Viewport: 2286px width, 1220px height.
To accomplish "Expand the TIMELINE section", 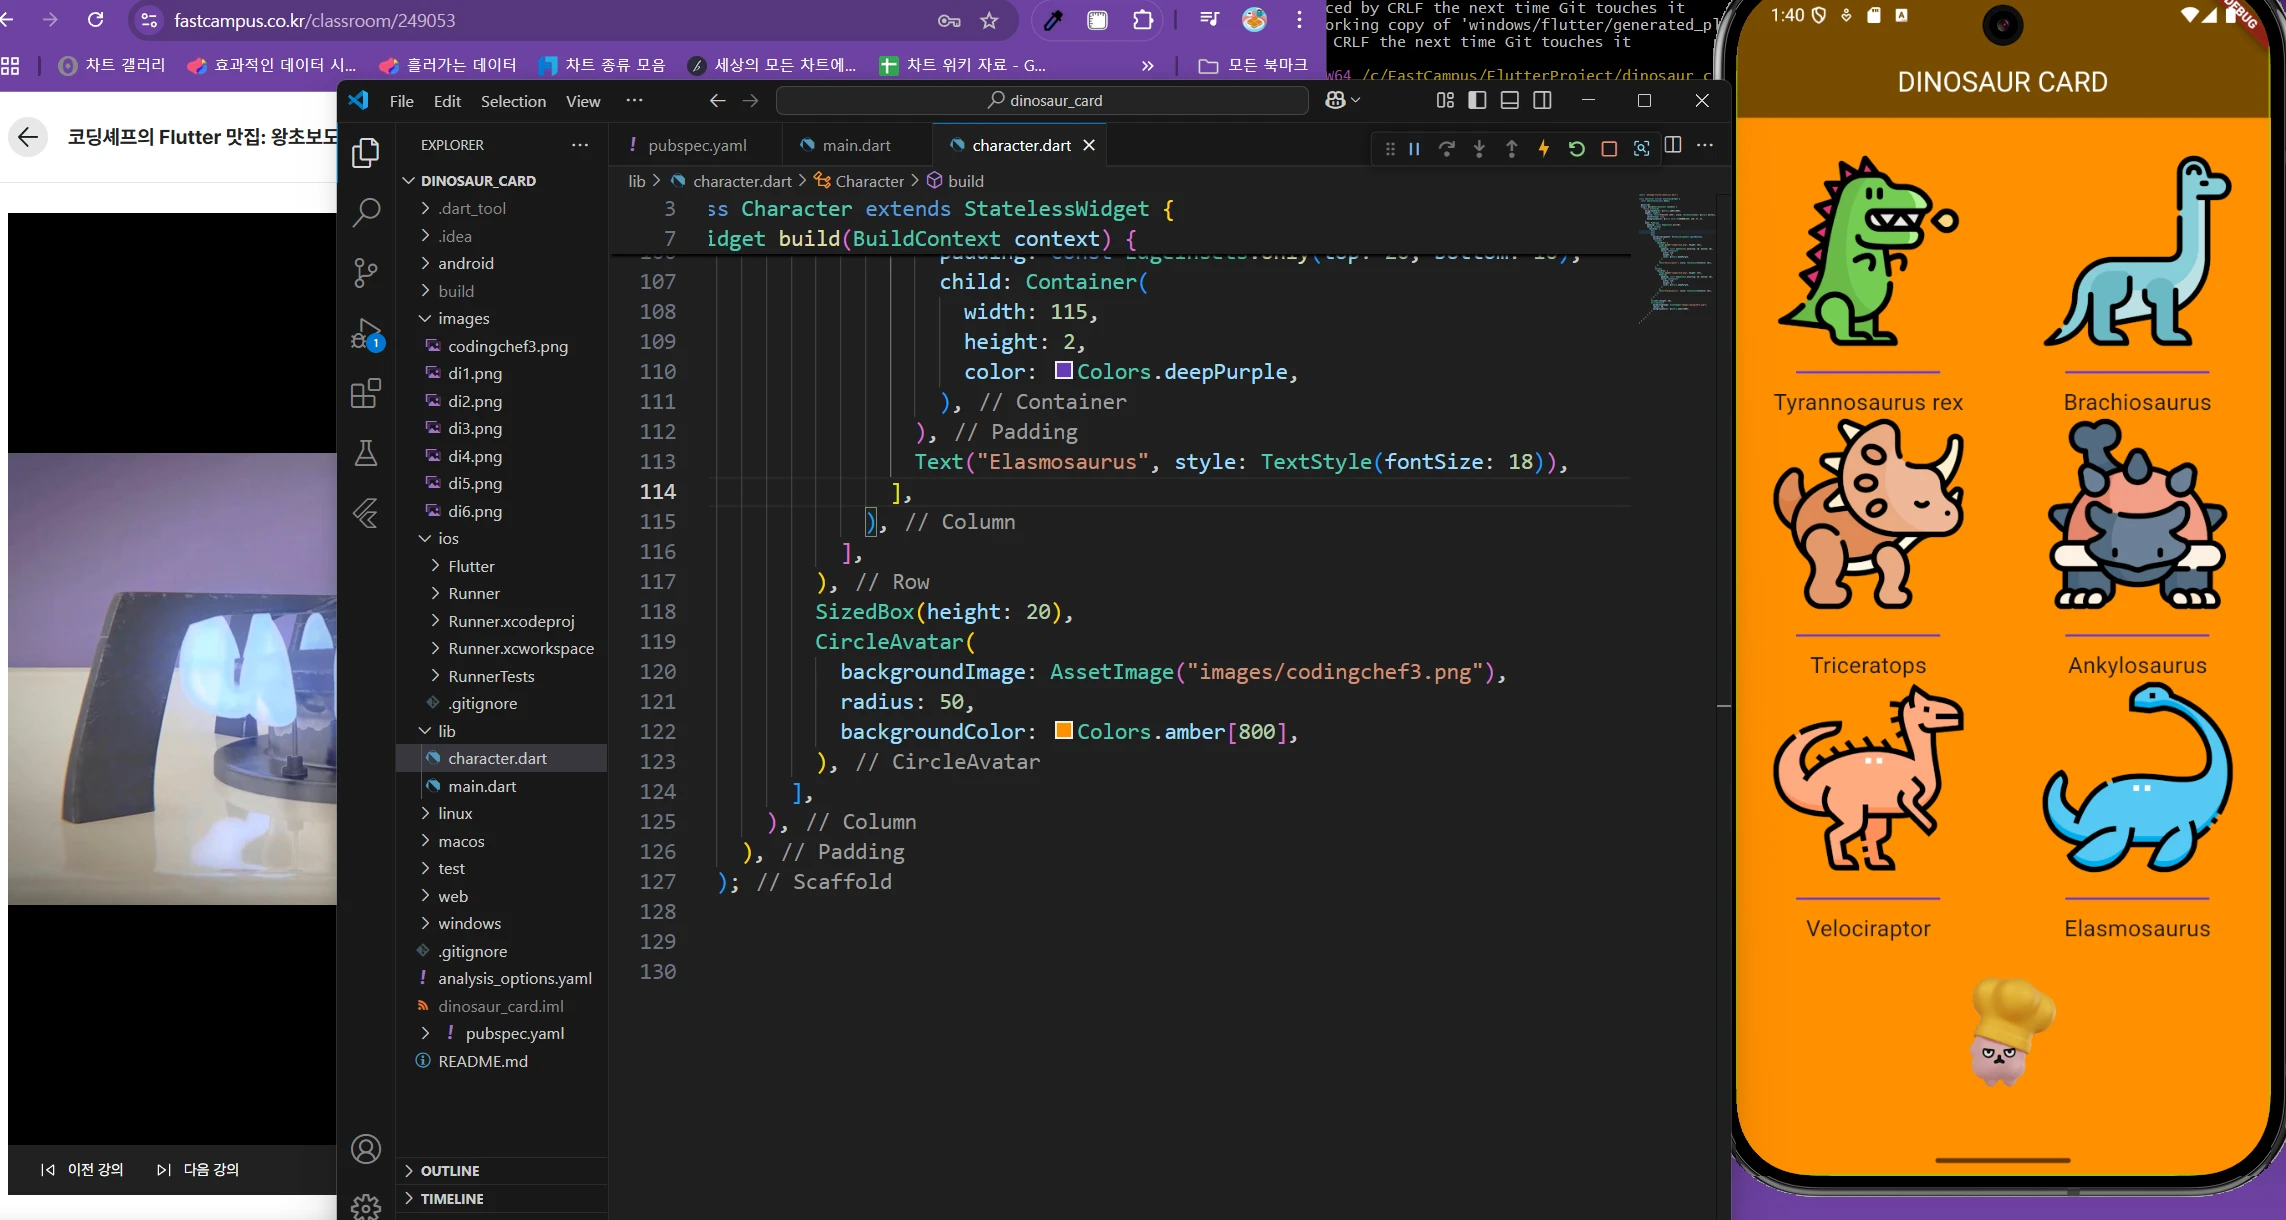I will (452, 1199).
